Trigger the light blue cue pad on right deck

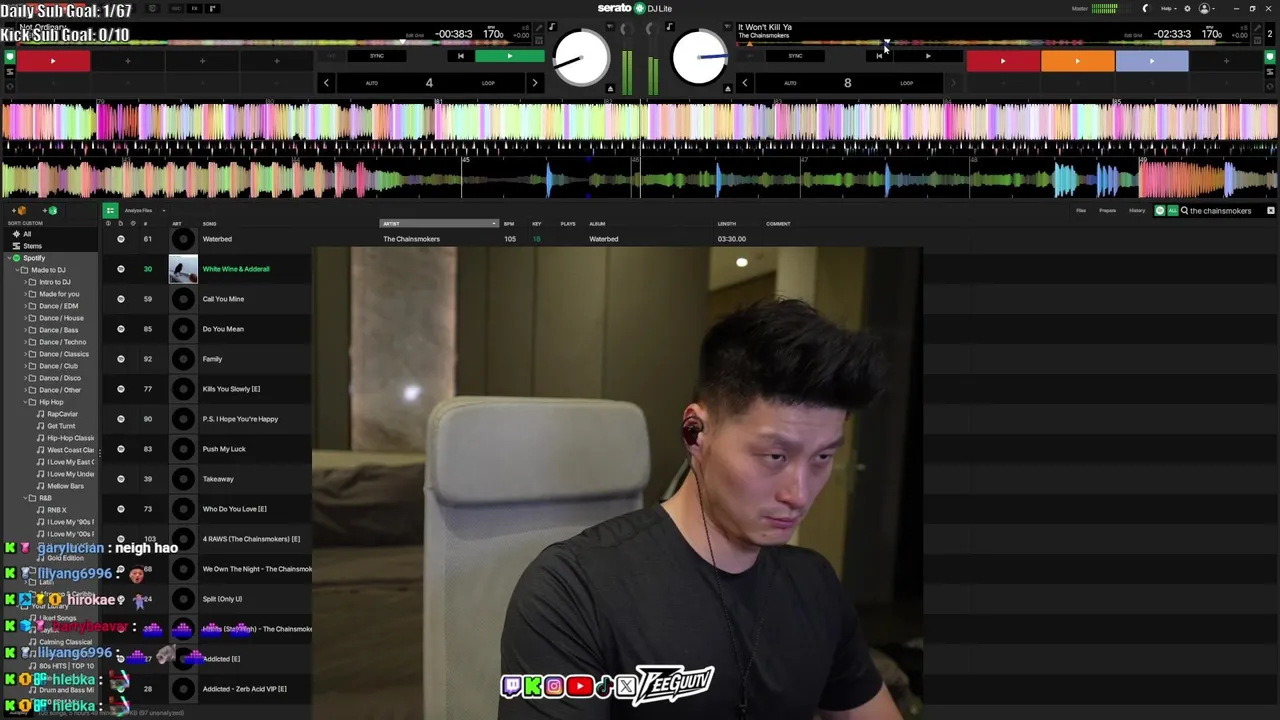coord(1152,61)
